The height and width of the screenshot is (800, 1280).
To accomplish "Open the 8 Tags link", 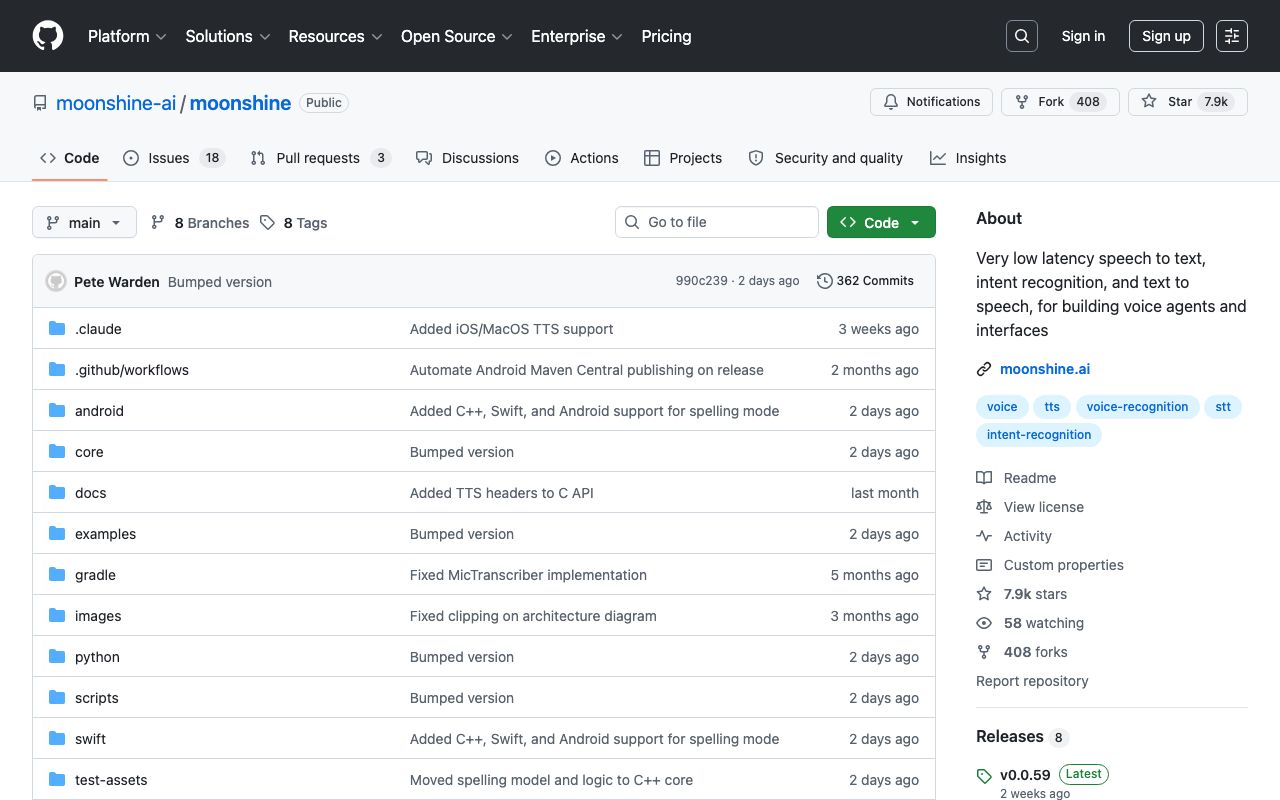I will tap(294, 223).
